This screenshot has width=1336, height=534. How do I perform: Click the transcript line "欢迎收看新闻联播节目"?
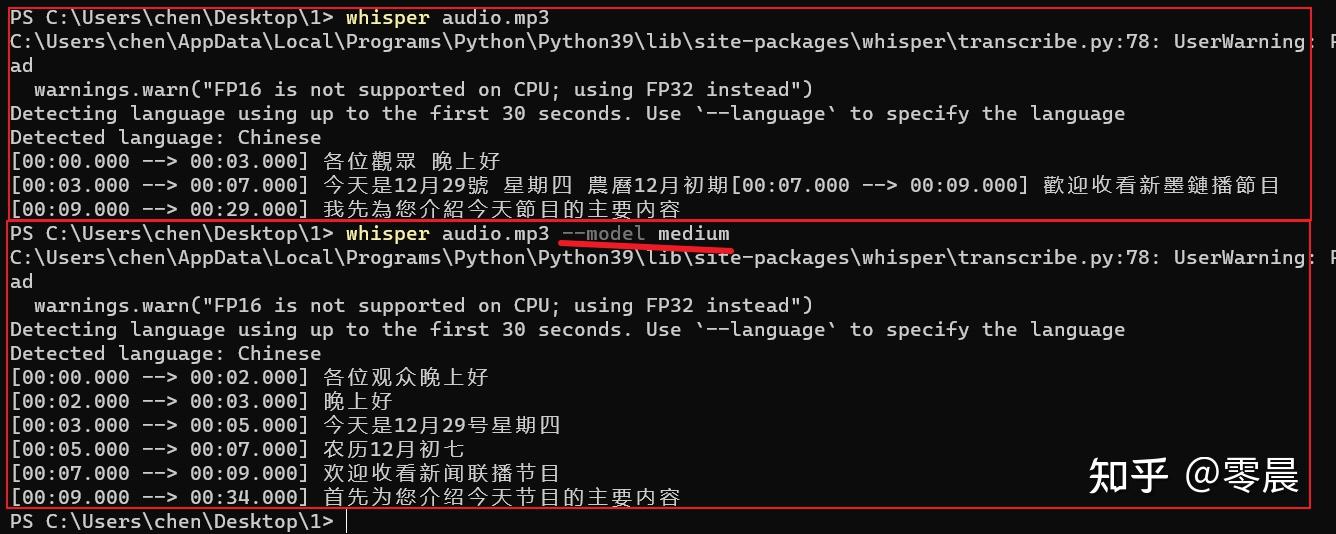442,473
